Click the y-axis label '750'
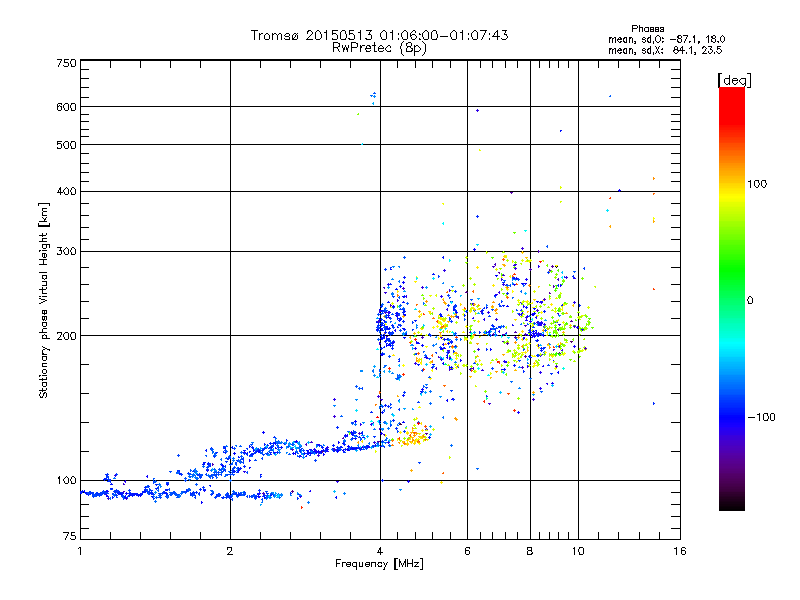 coord(66,63)
